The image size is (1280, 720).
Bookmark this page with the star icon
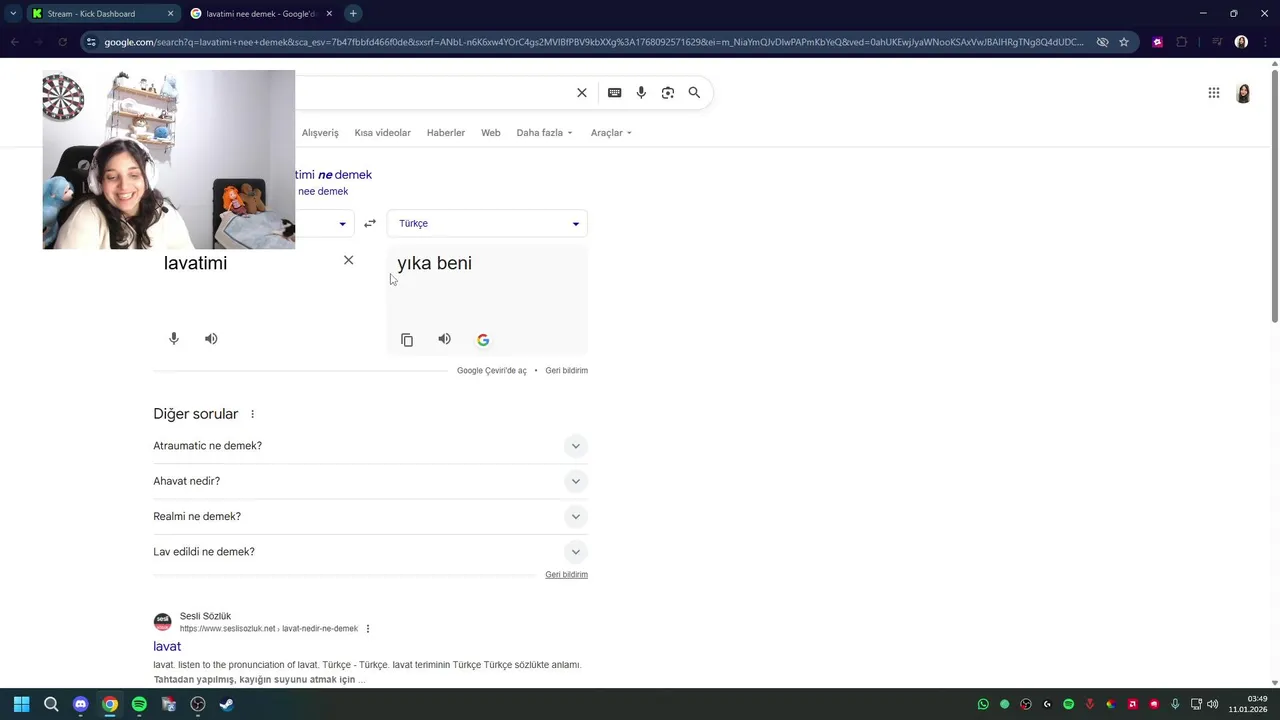[1124, 42]
